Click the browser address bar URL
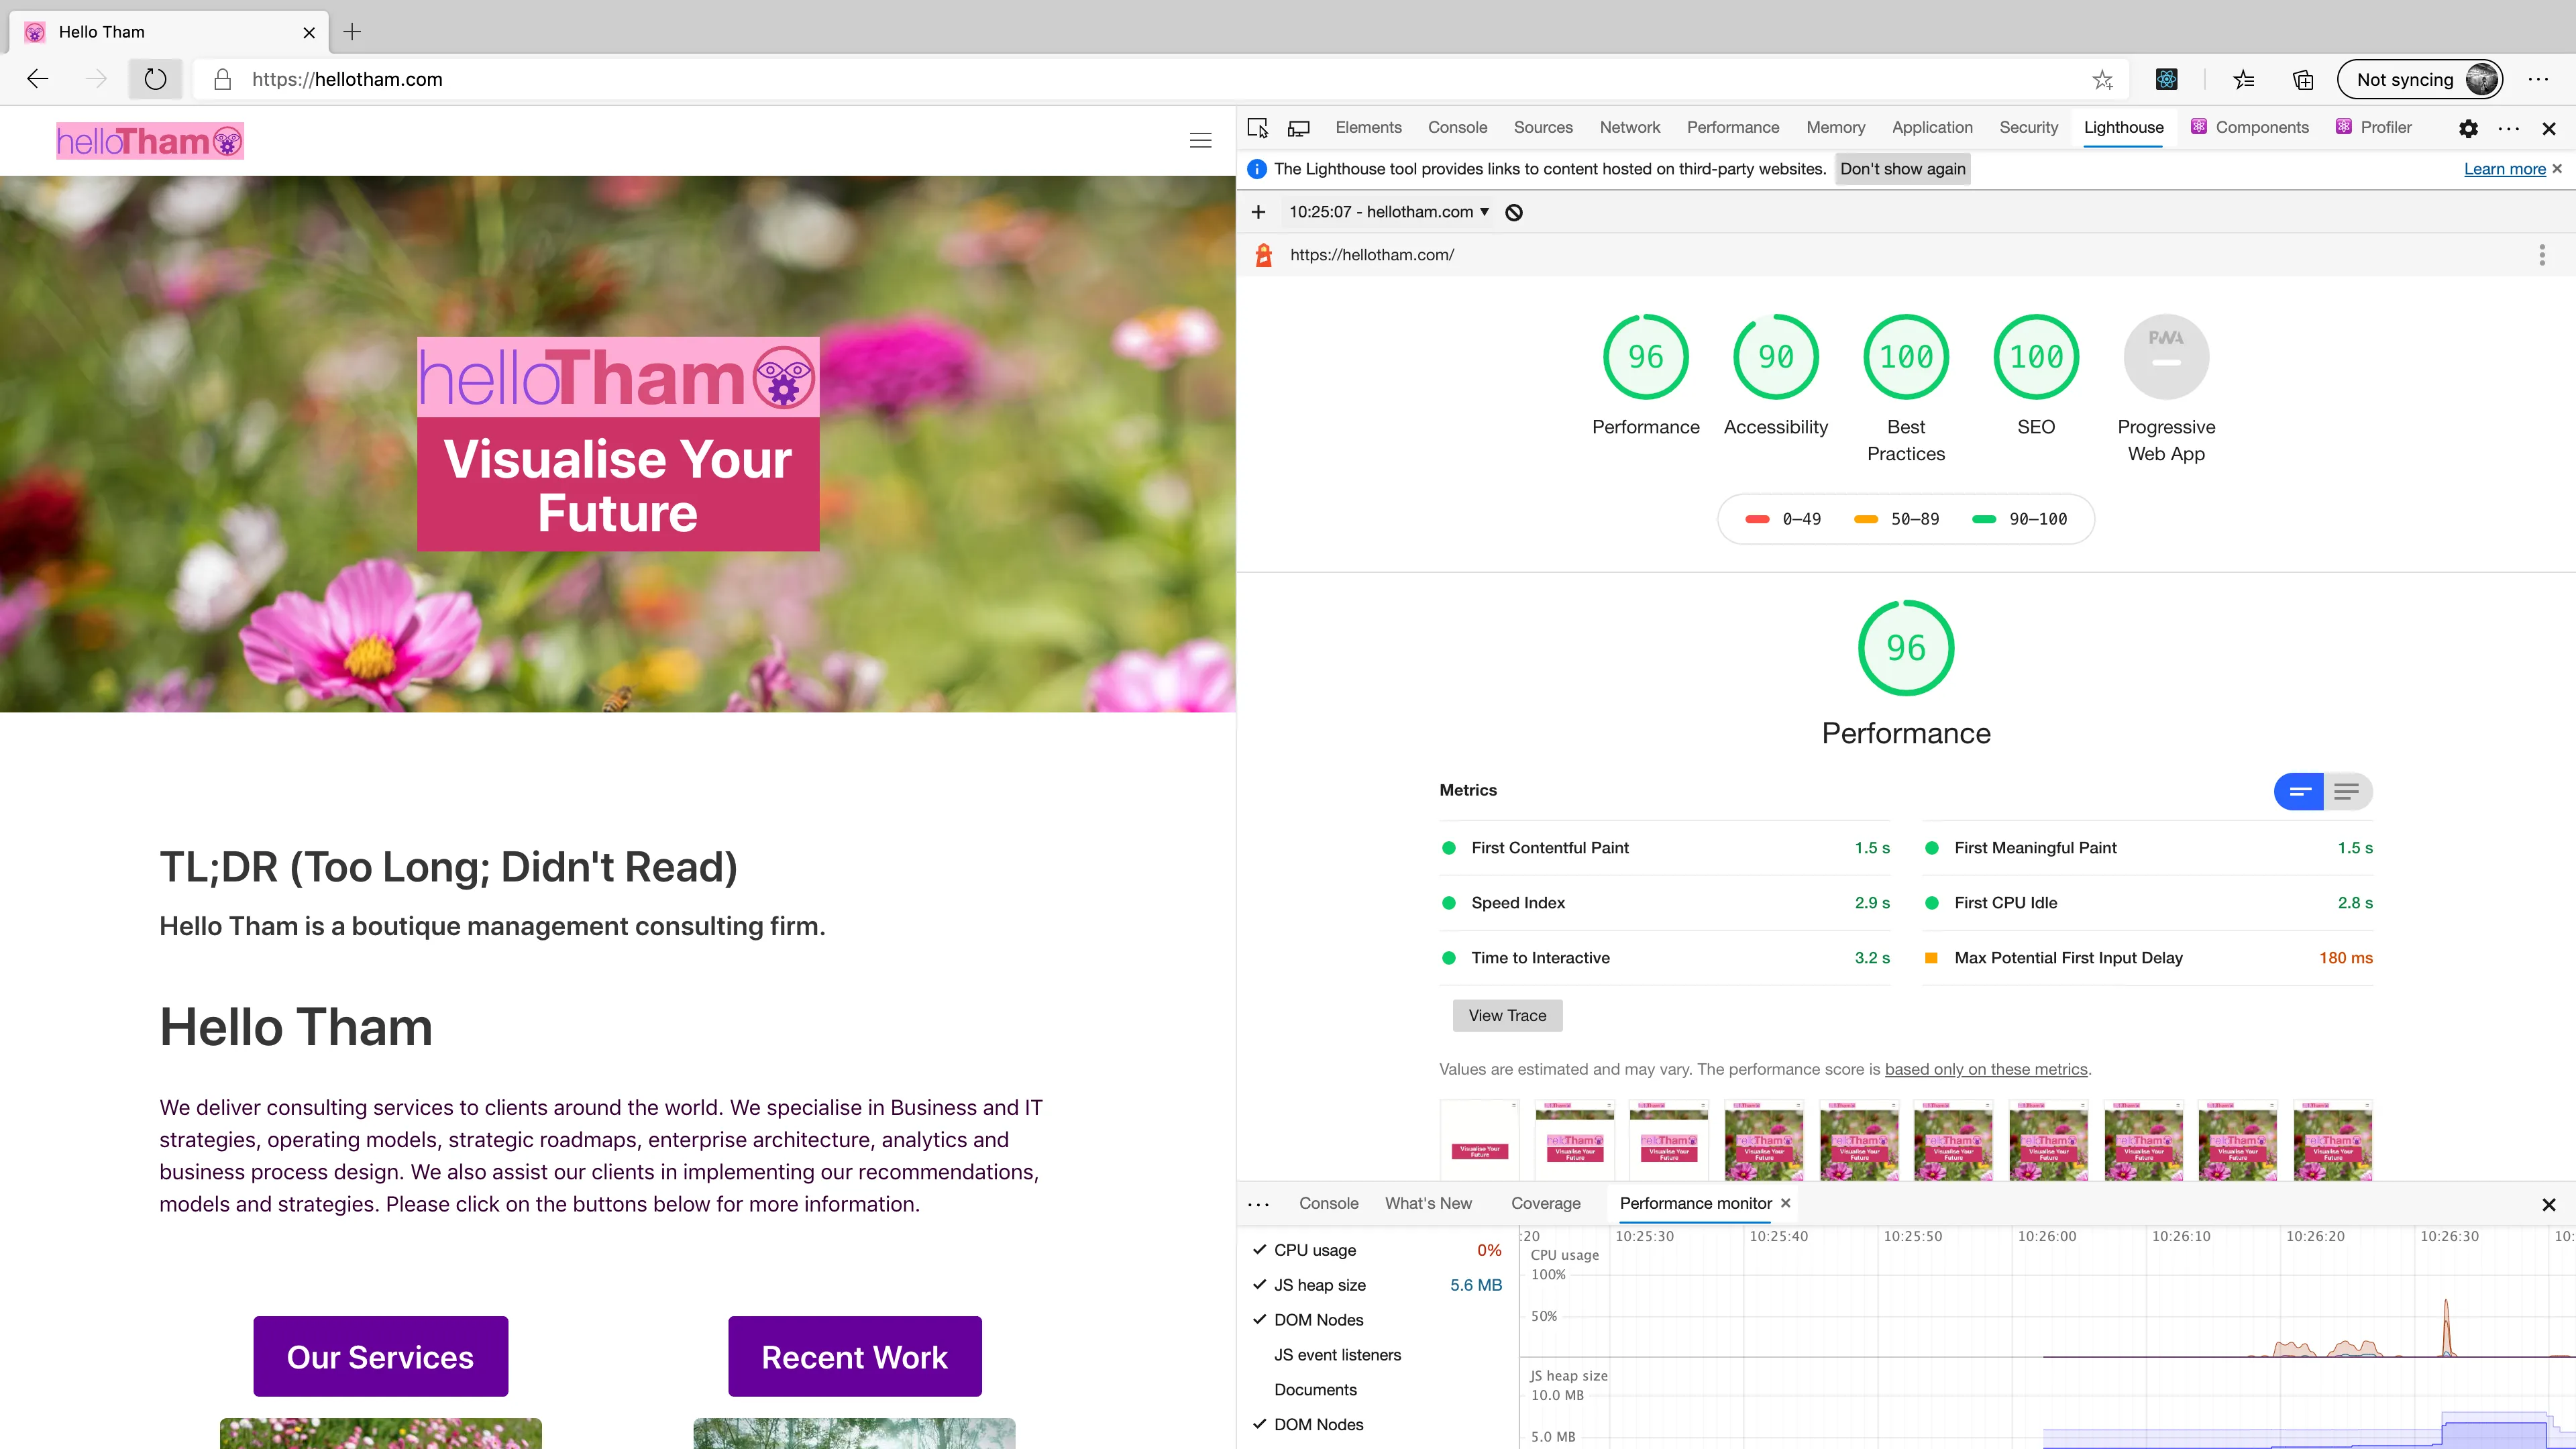This screenshot has height=1449, width=2576. coord(347,80)
